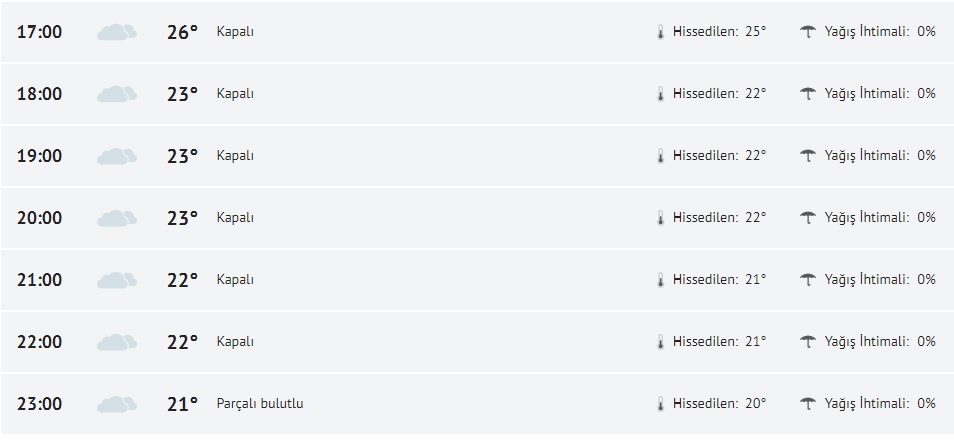Click the umbrella icon for 20:00
This screenshot has width=954, height=440.
click(x=808, y=218)
